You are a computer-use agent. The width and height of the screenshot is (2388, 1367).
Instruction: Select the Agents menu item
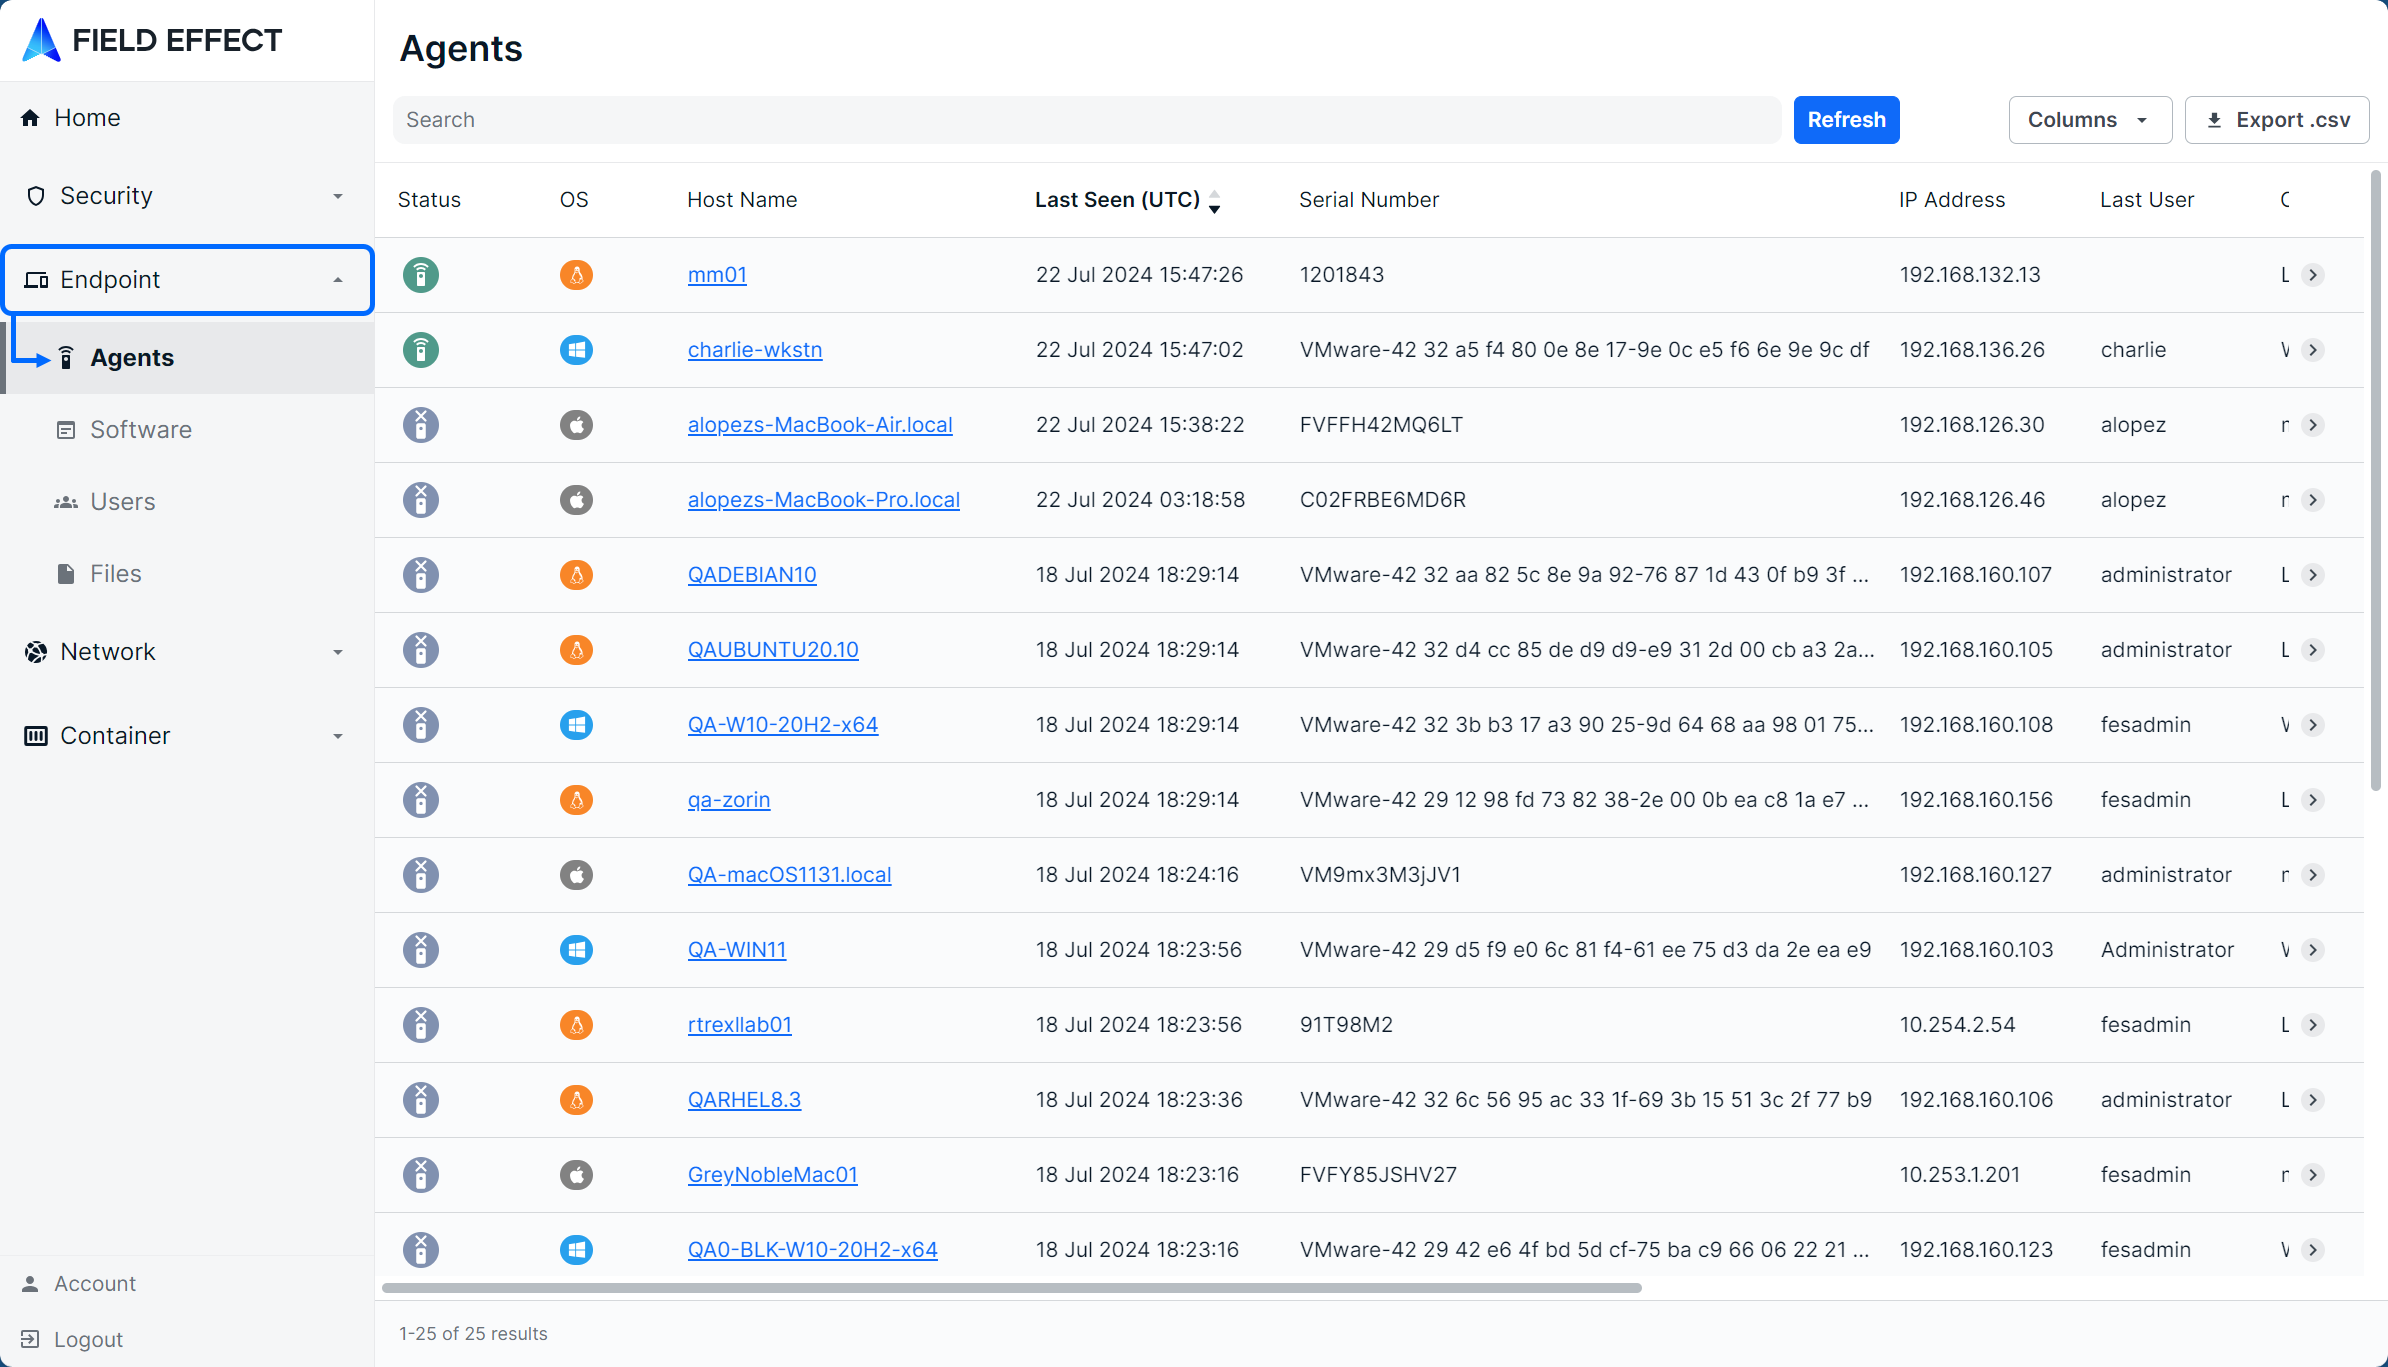click(132, 358)
